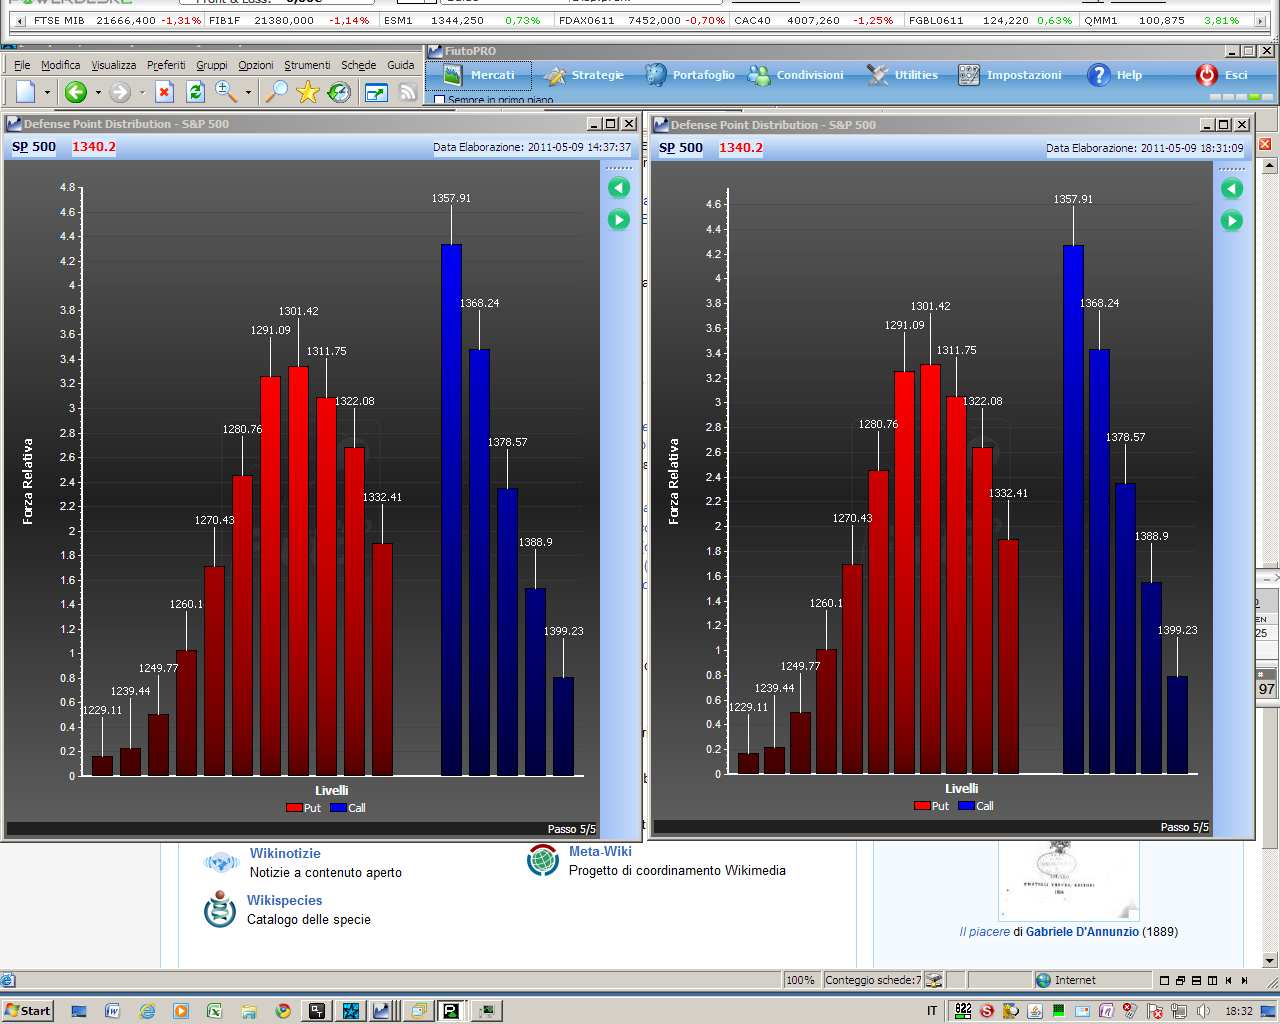This screenshot has height=1024, width=1280.
Task: Open the Condivisioni section
Action: pos(796,75)
